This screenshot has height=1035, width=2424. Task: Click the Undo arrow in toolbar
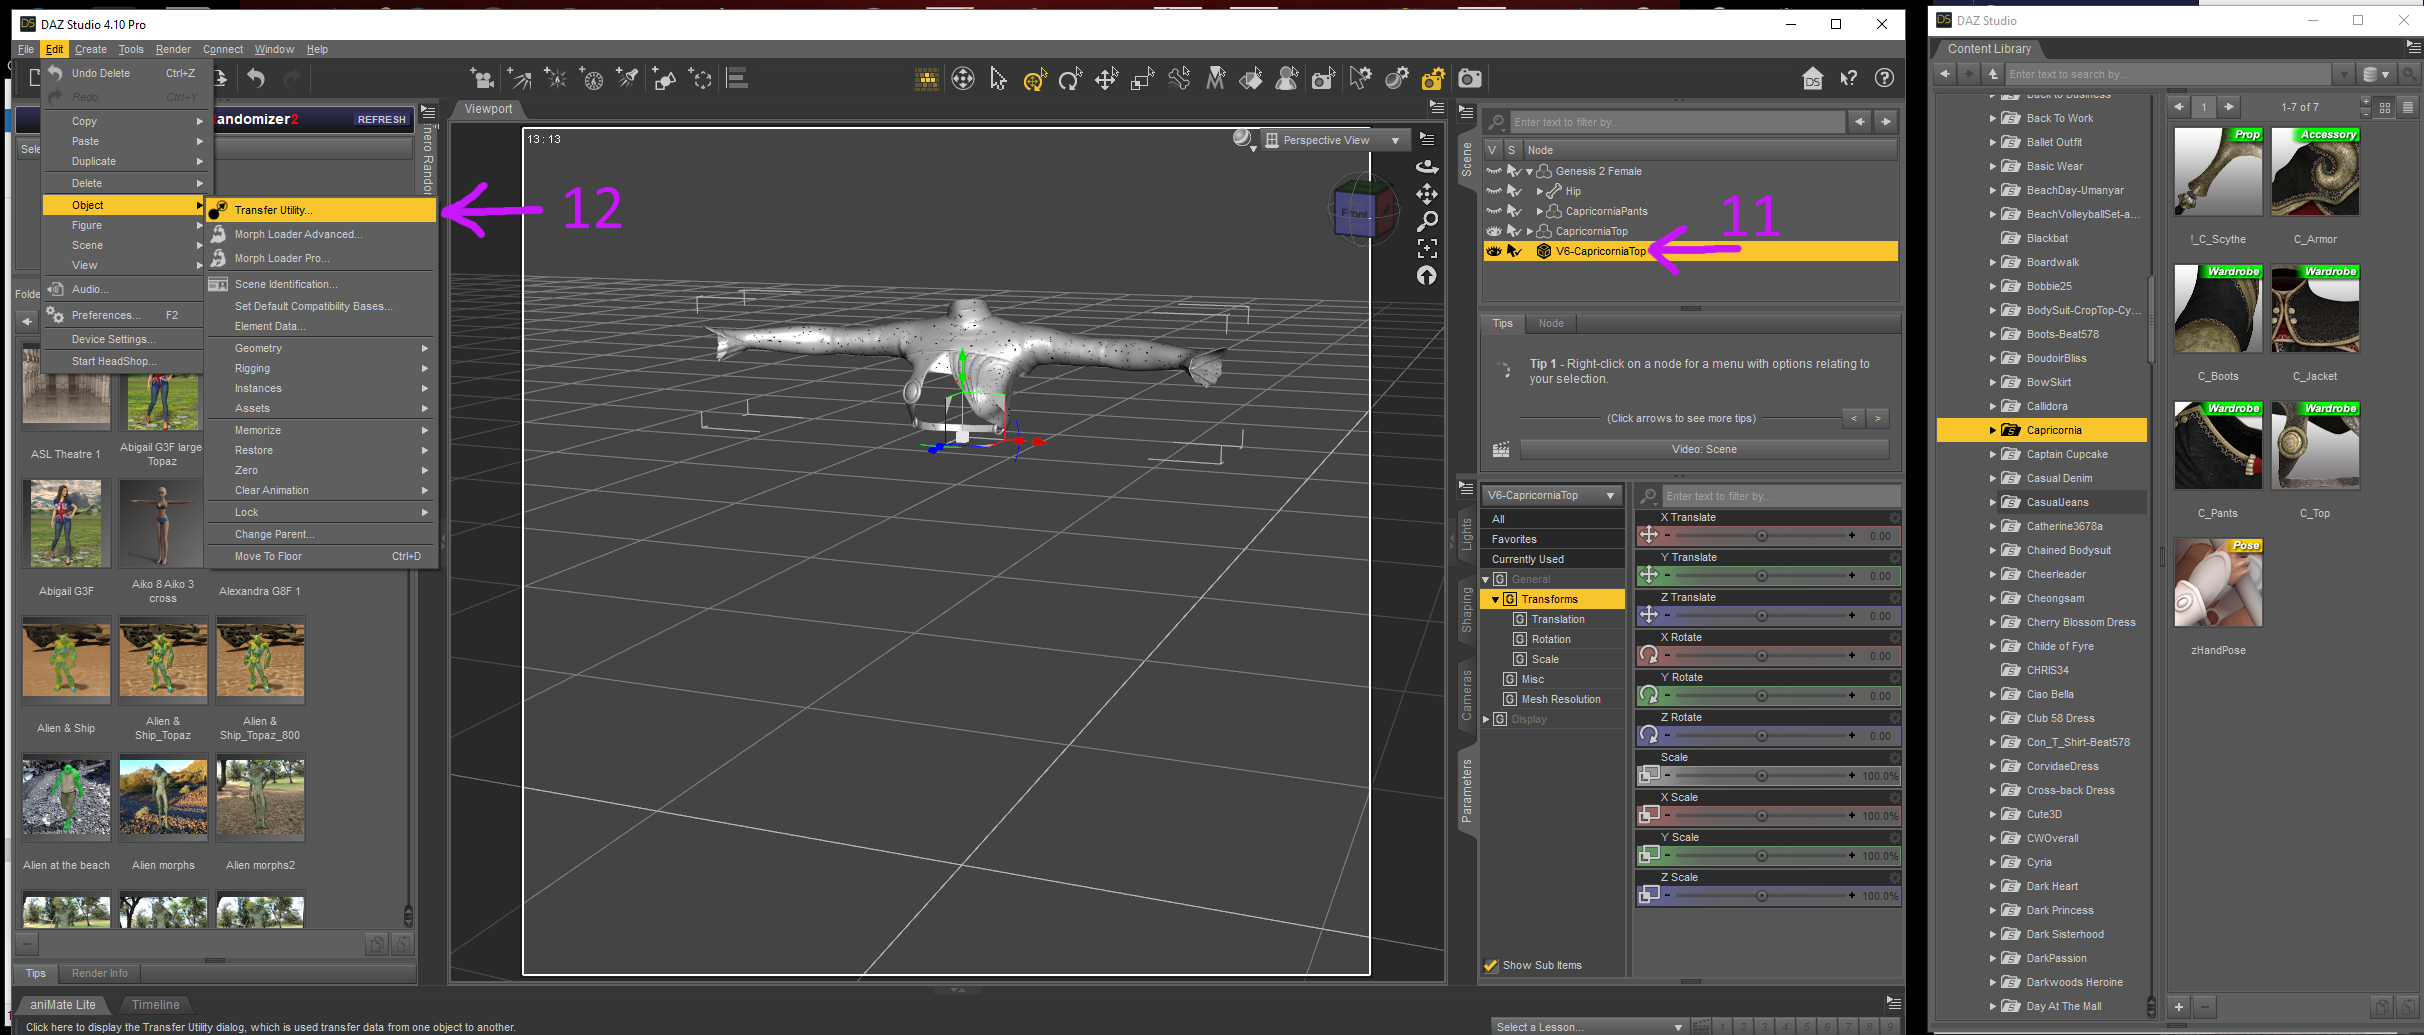[x=256, y=79]
